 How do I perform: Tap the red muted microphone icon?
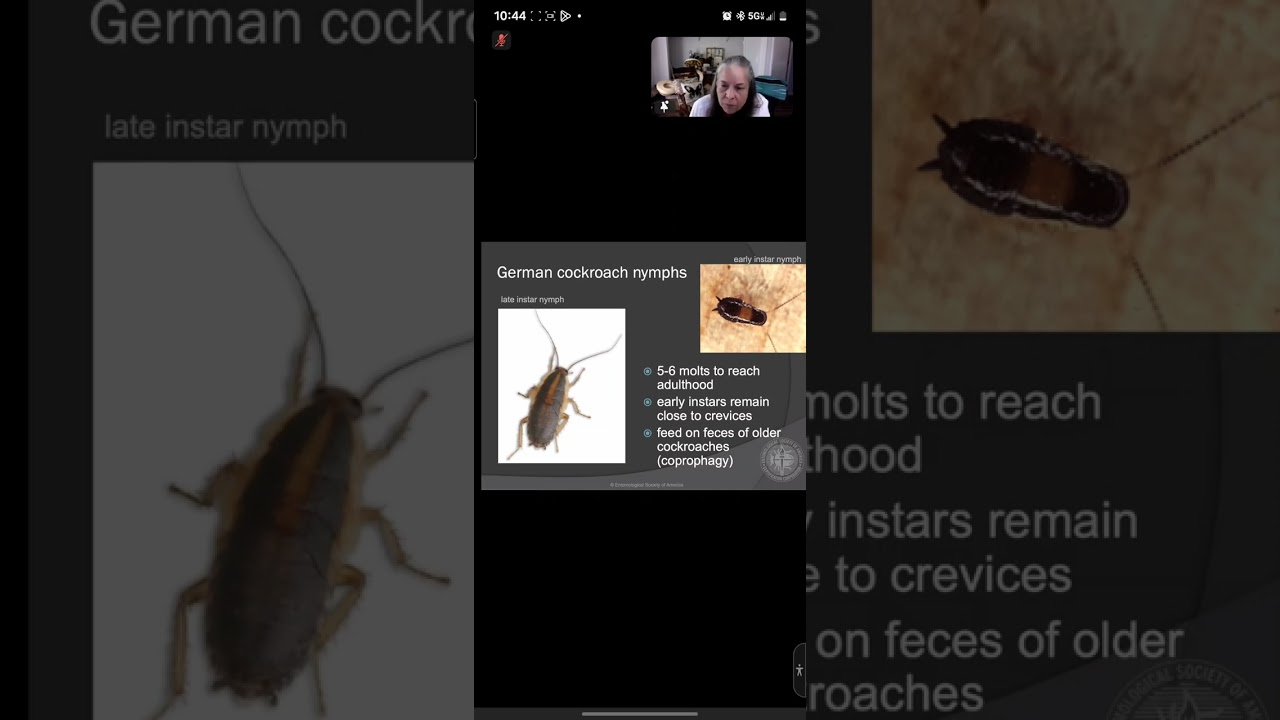[x=501, y=40]
